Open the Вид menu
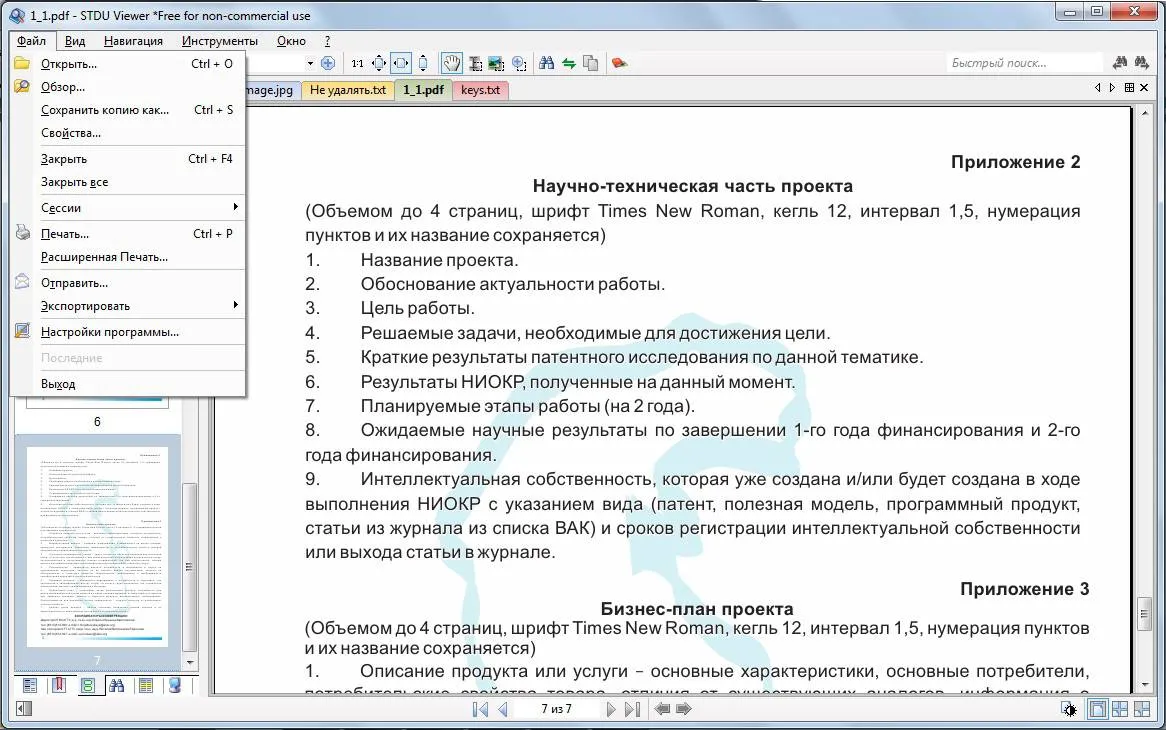Viewport: 1166px width, 730px height. (x=74, y=41)
